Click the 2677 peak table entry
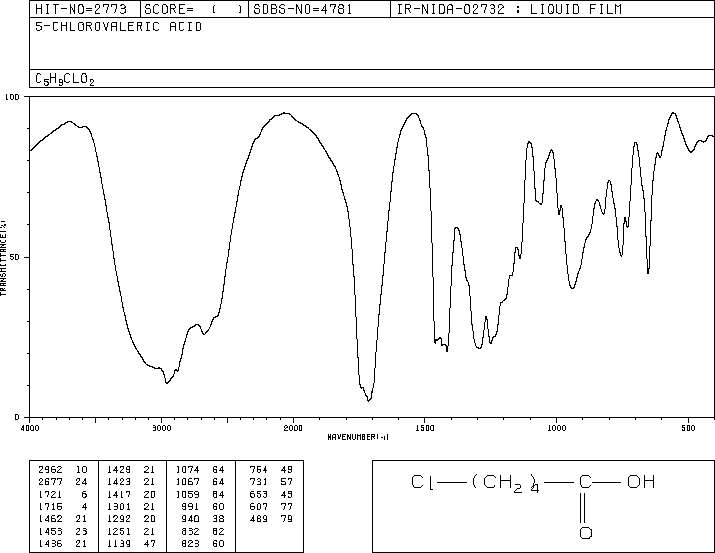Viewport: 715px width, 553px height. (x=62, y=482)
